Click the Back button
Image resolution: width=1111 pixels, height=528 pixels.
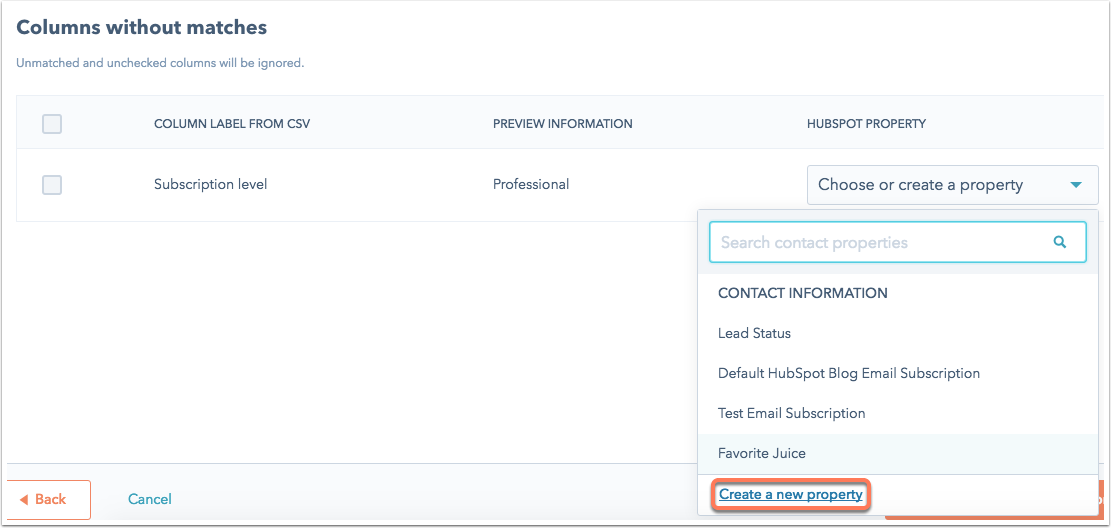click(x=48, y=500)
